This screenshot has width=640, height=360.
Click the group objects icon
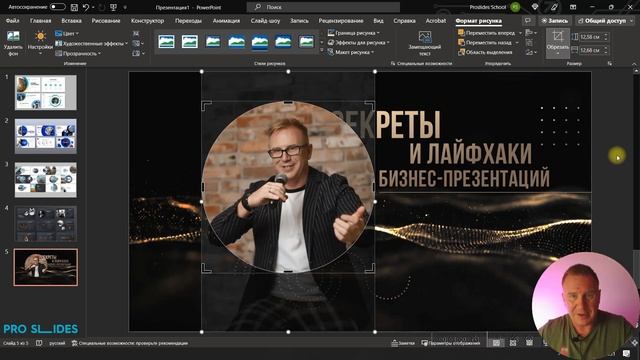530,42
